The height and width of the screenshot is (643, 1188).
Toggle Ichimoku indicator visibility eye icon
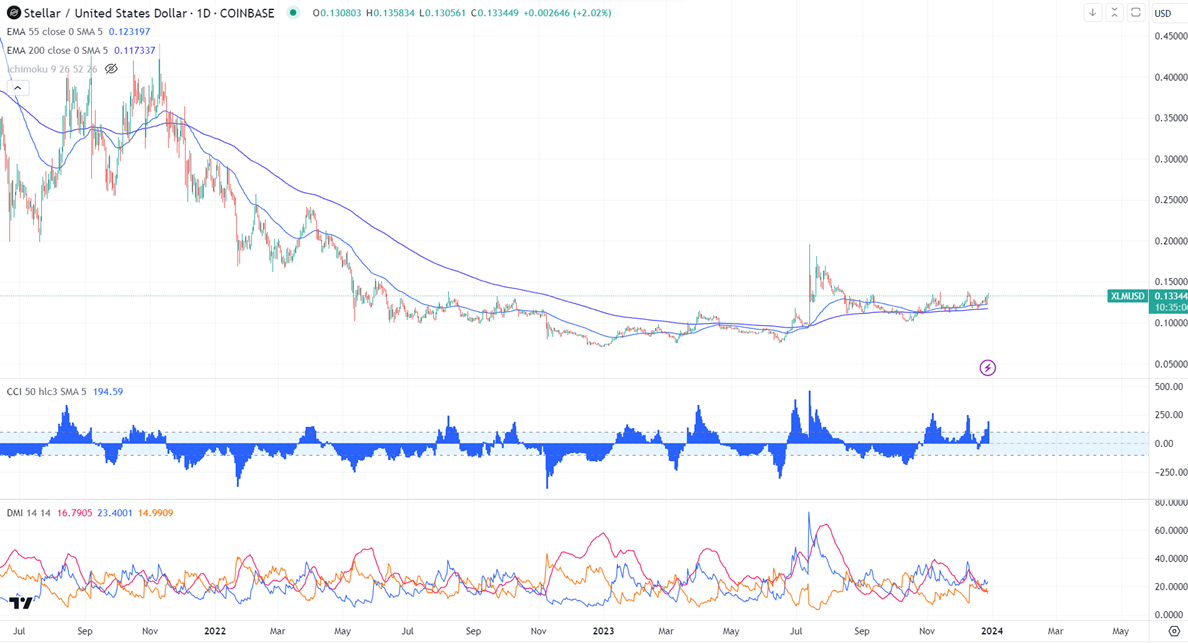click(111, 69)
